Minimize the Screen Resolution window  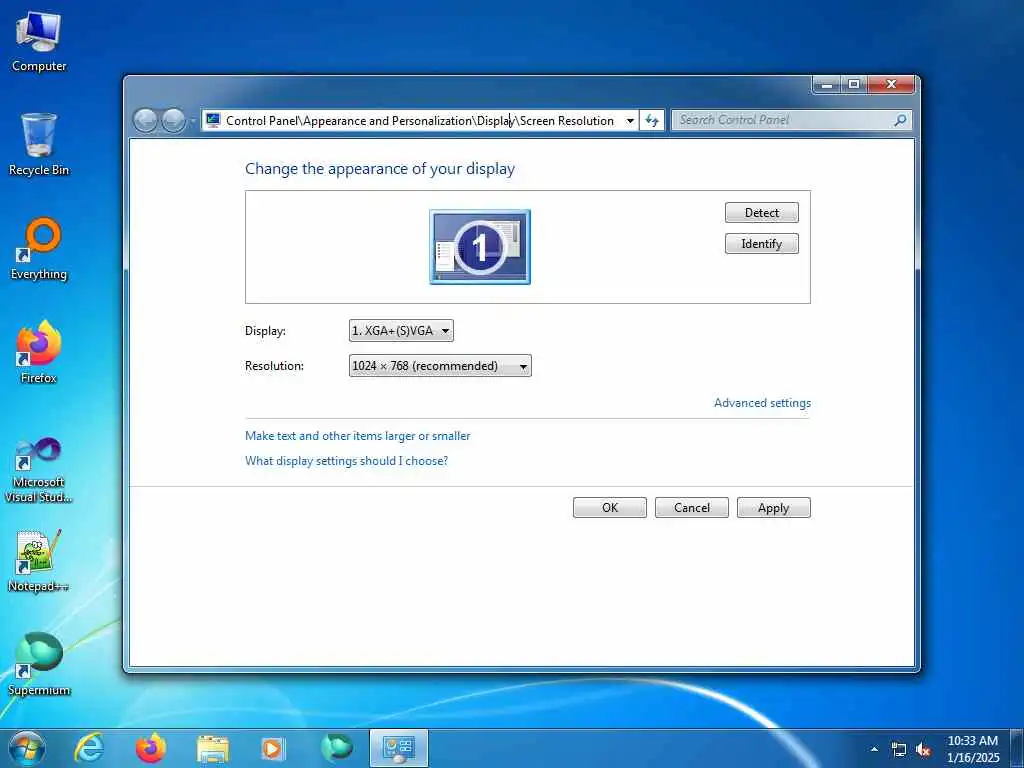(x=827, y=84)
